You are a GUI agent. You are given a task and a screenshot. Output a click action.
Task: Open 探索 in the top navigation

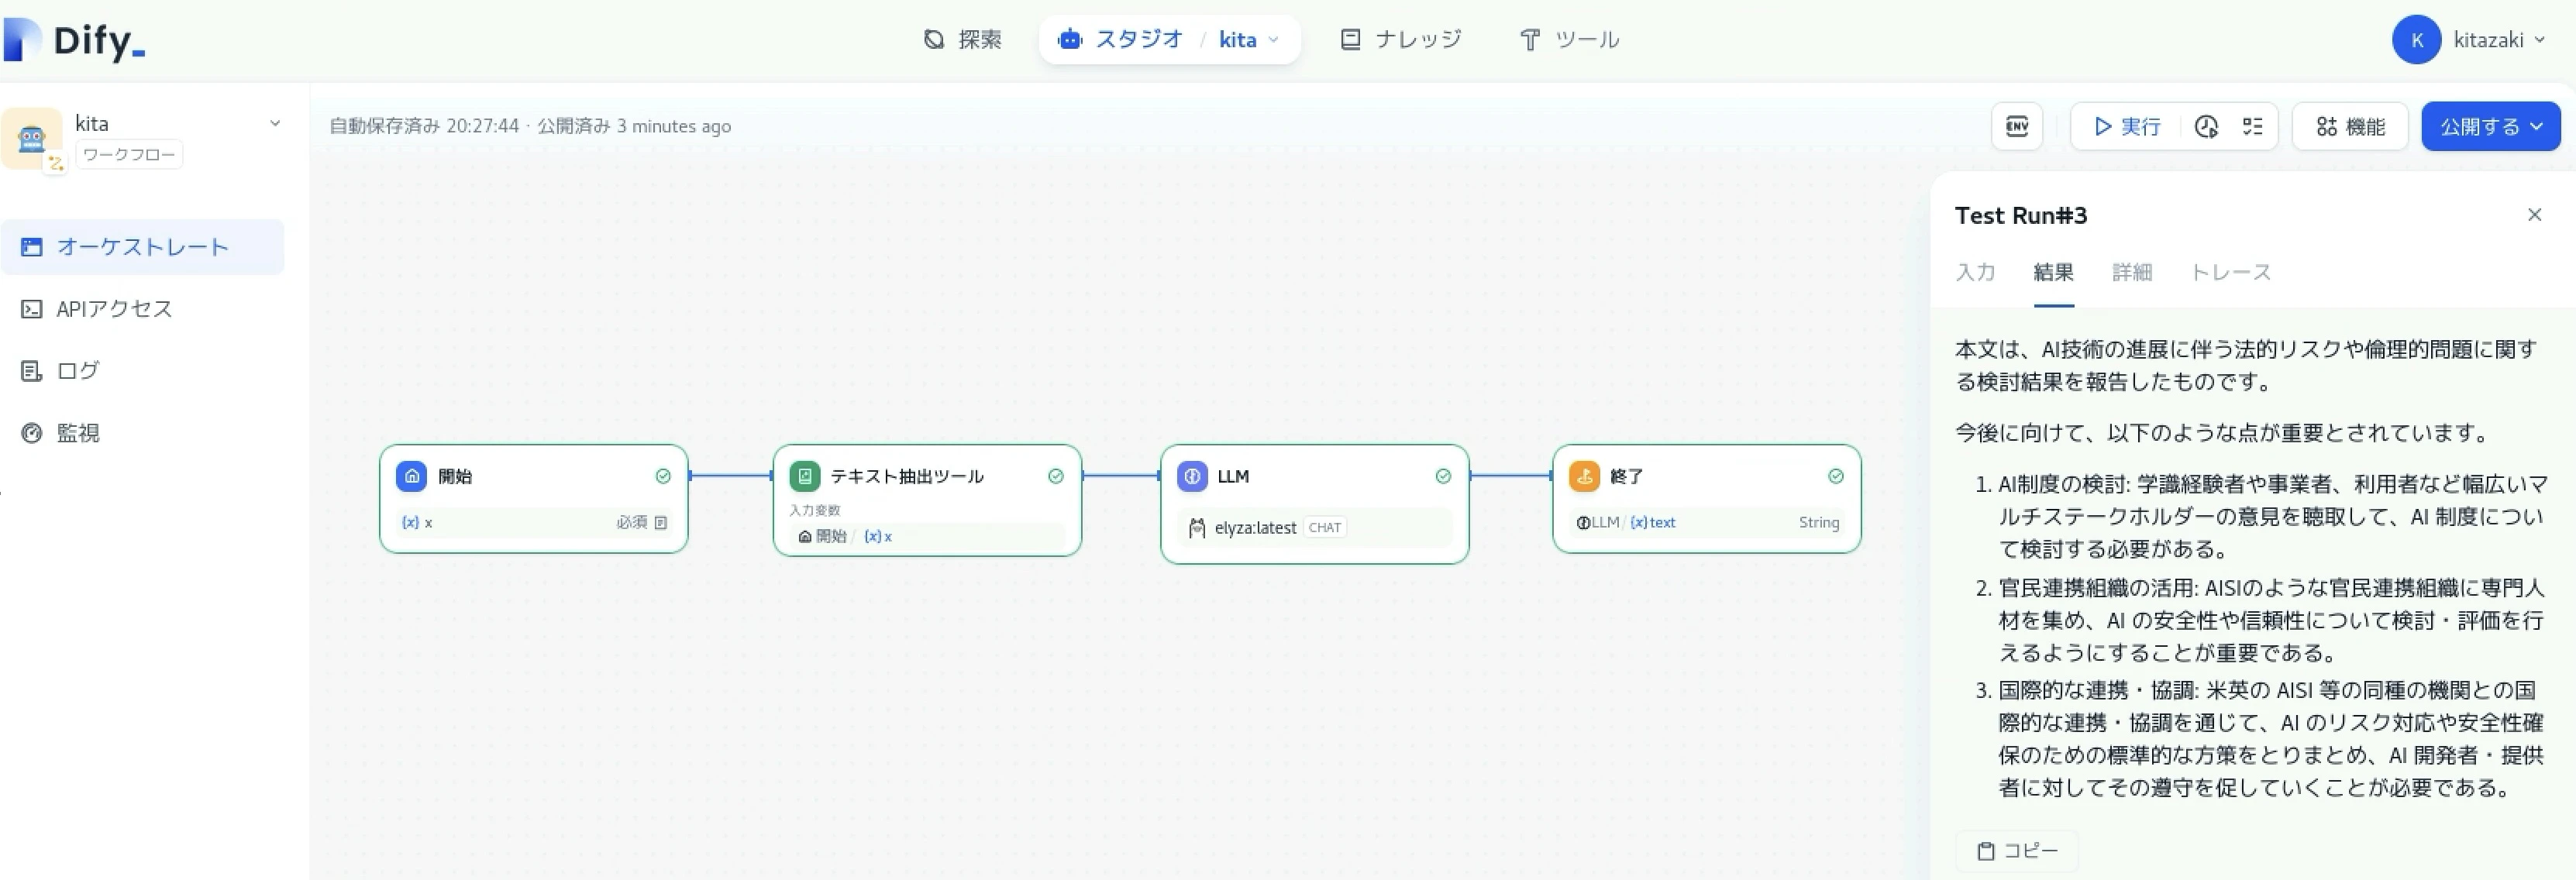click(962, 40)
